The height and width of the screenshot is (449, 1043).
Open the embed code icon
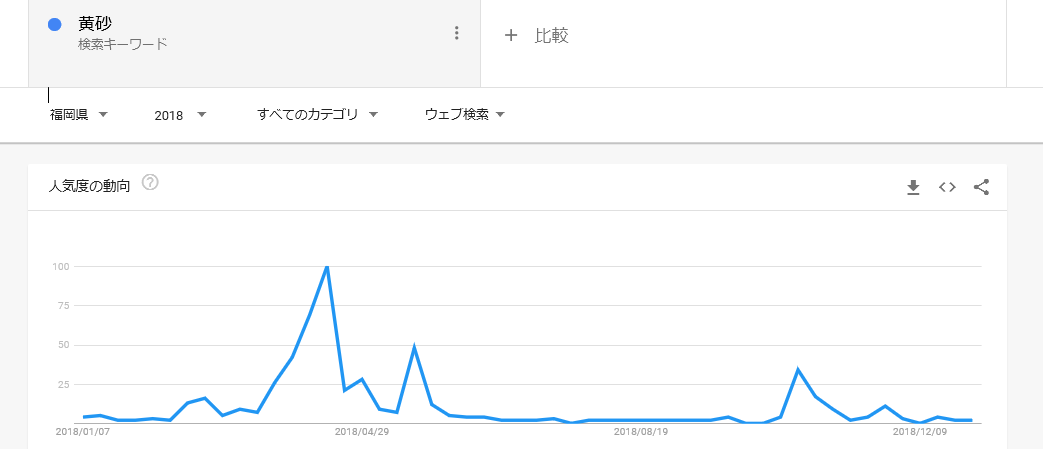click(x=947, y=188)
